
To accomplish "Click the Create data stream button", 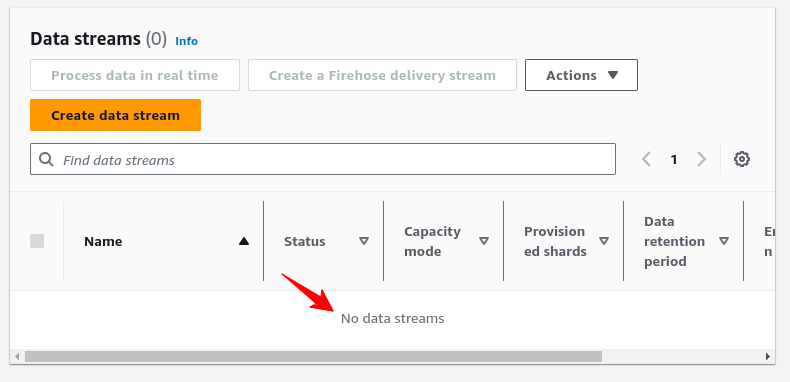I will pyautogui.click(x=115, y=115).
